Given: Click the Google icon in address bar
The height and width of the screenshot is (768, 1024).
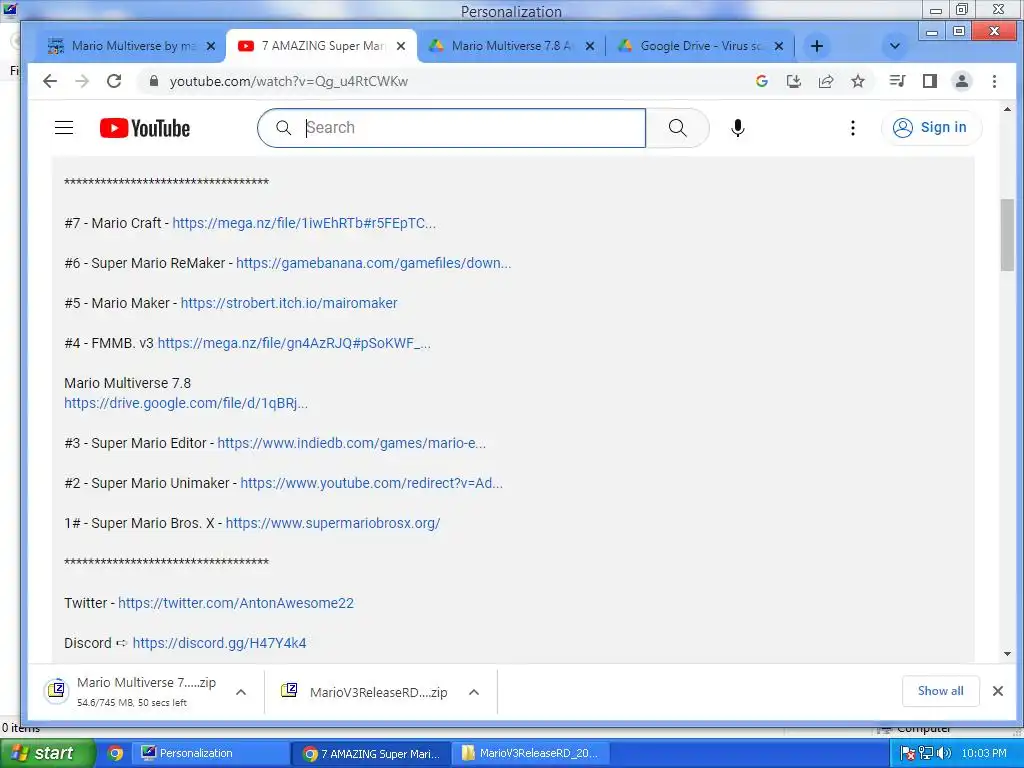Looking at the screenshot, I should click(761, 81).
